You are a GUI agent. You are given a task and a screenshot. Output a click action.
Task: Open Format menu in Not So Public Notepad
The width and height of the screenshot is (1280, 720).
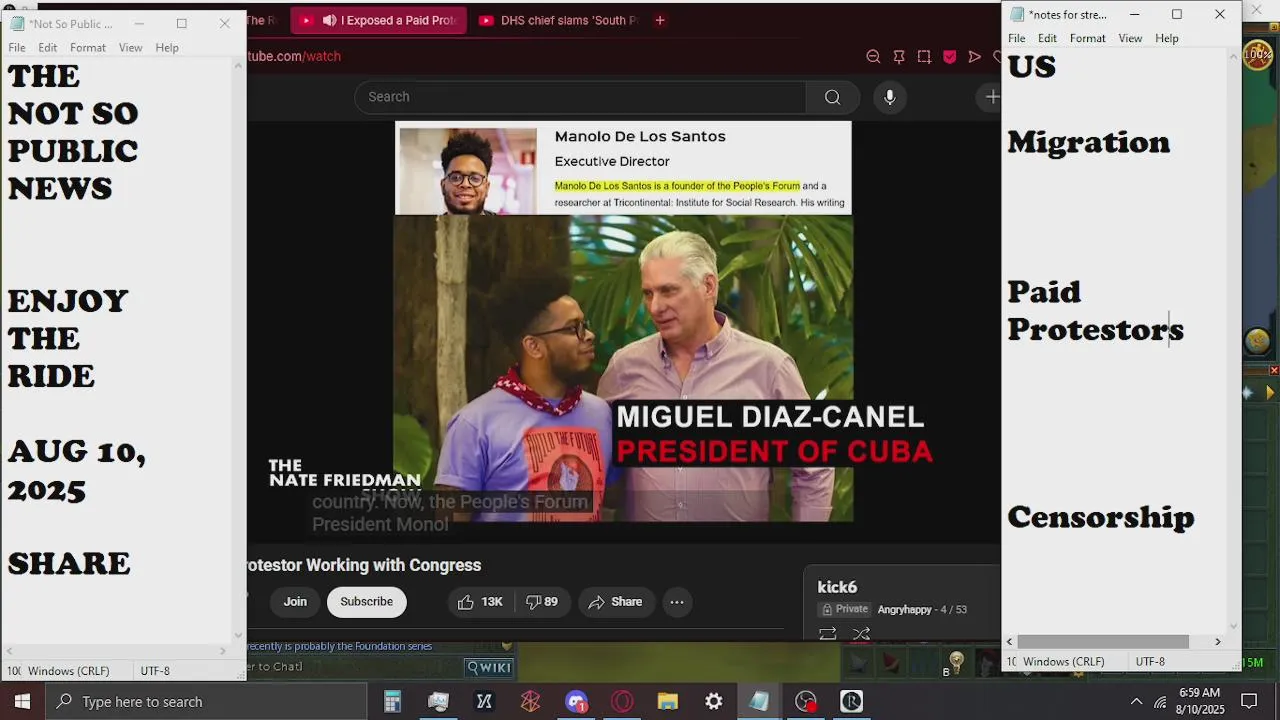point(88,48)
